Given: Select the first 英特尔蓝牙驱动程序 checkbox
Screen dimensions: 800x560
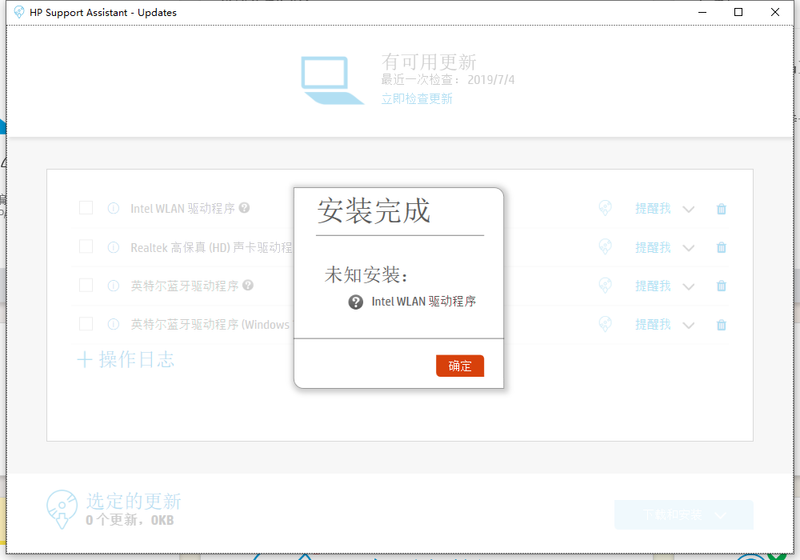Looking at the screenshot, I should (x=86, y=285).
